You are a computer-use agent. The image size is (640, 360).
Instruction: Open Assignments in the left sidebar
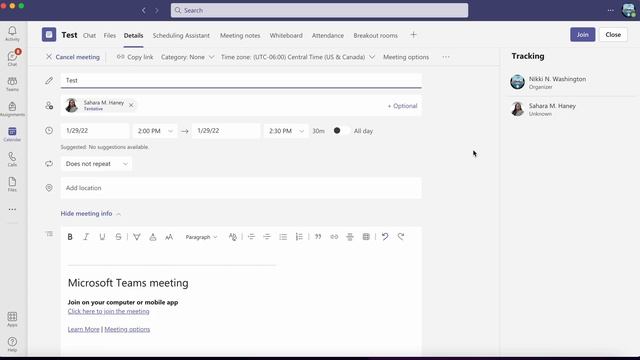[12, 109]
